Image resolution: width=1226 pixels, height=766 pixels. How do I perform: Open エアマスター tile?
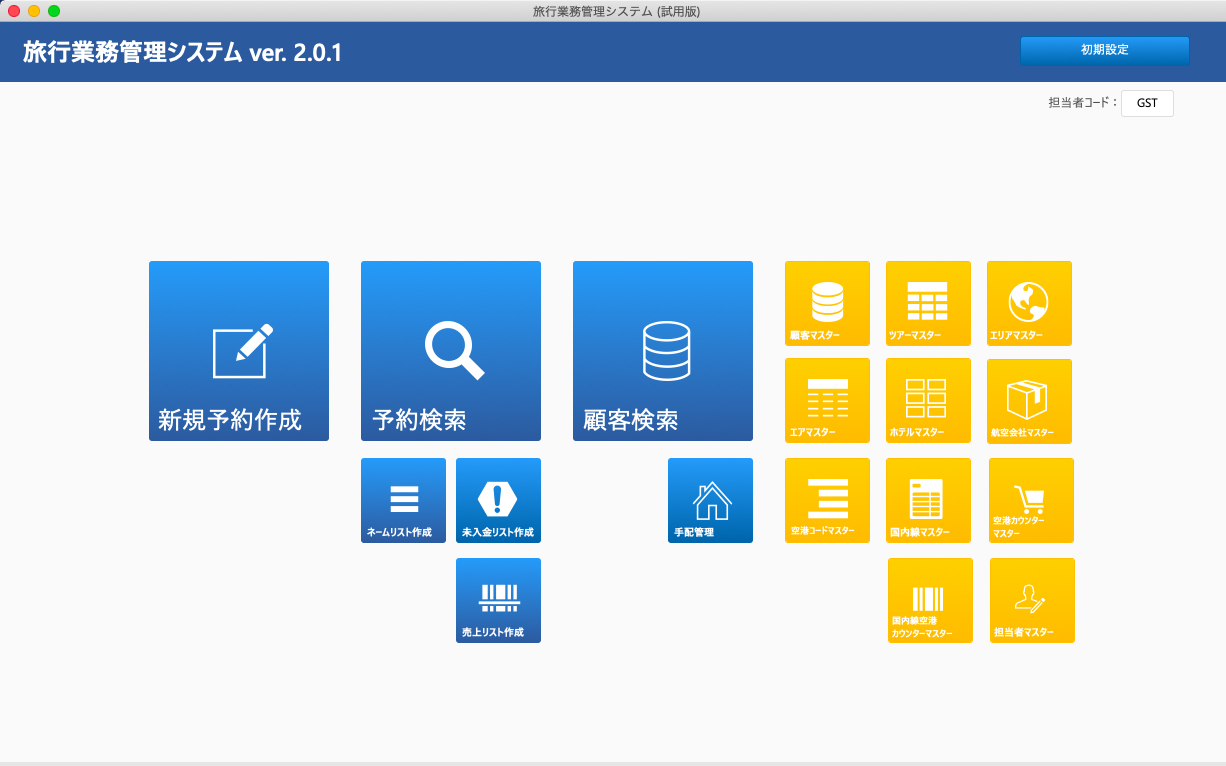coord(827,400)
